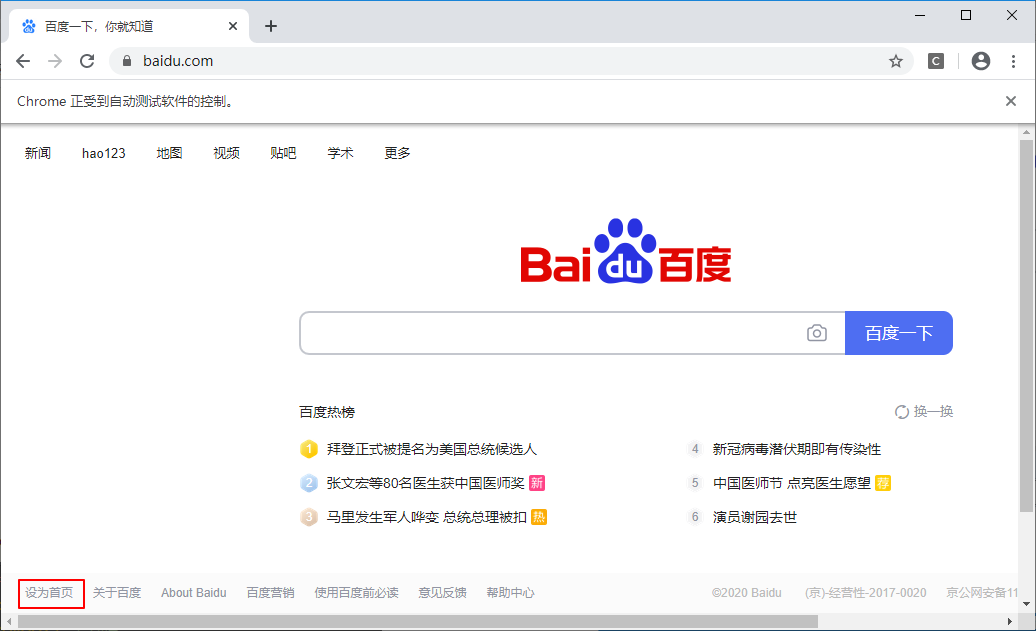Open a new tab with the plus button
The height and width of the screenshot is (631, 1036).
tap(270, 26)
